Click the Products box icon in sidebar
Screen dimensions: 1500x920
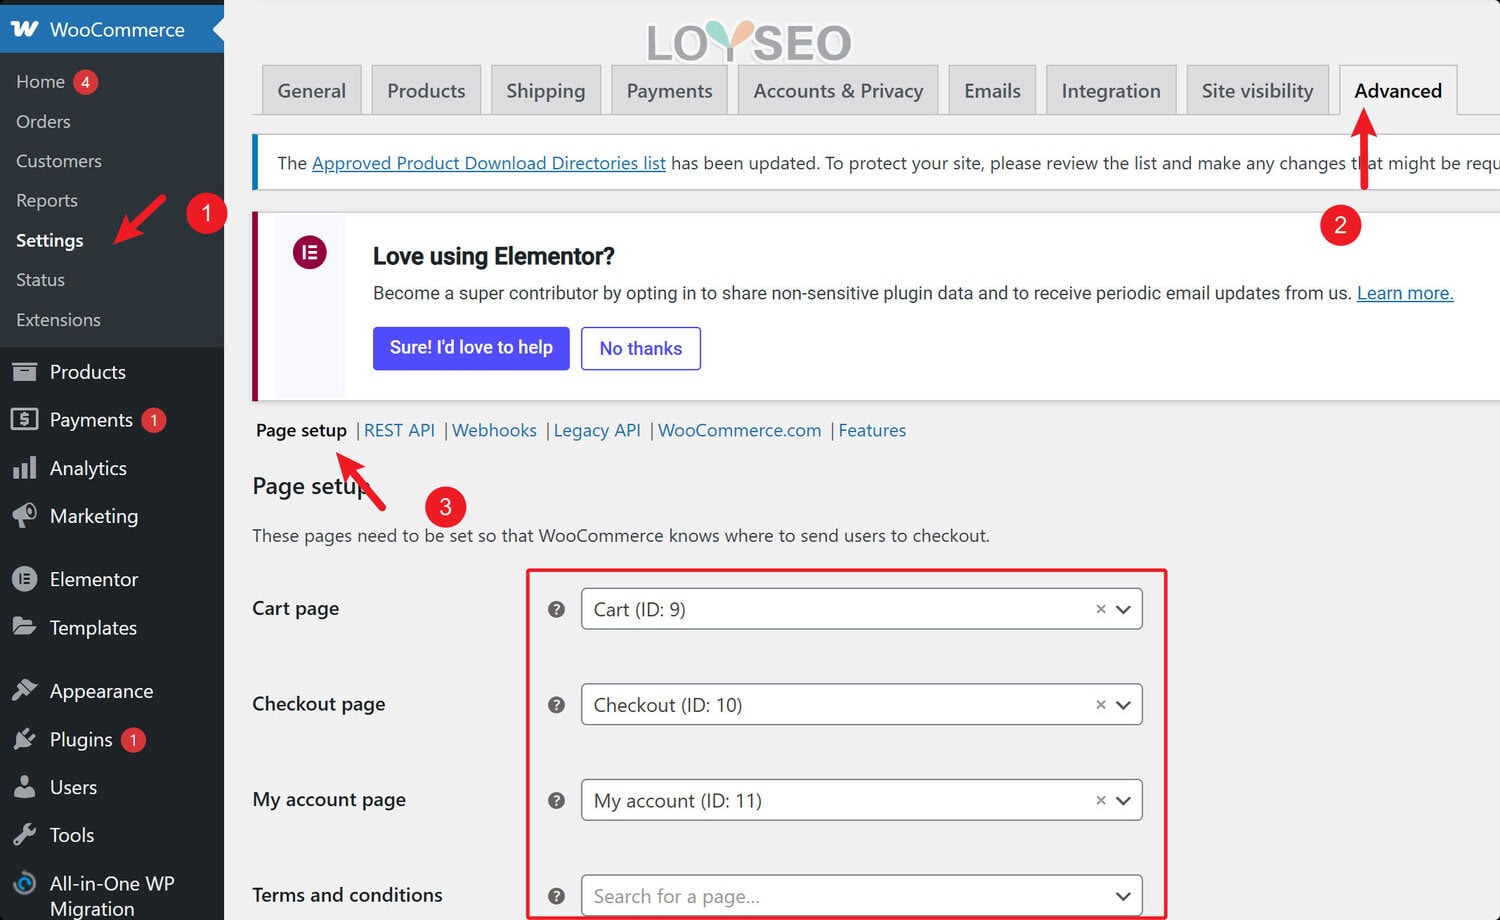[x=25, y=372]
